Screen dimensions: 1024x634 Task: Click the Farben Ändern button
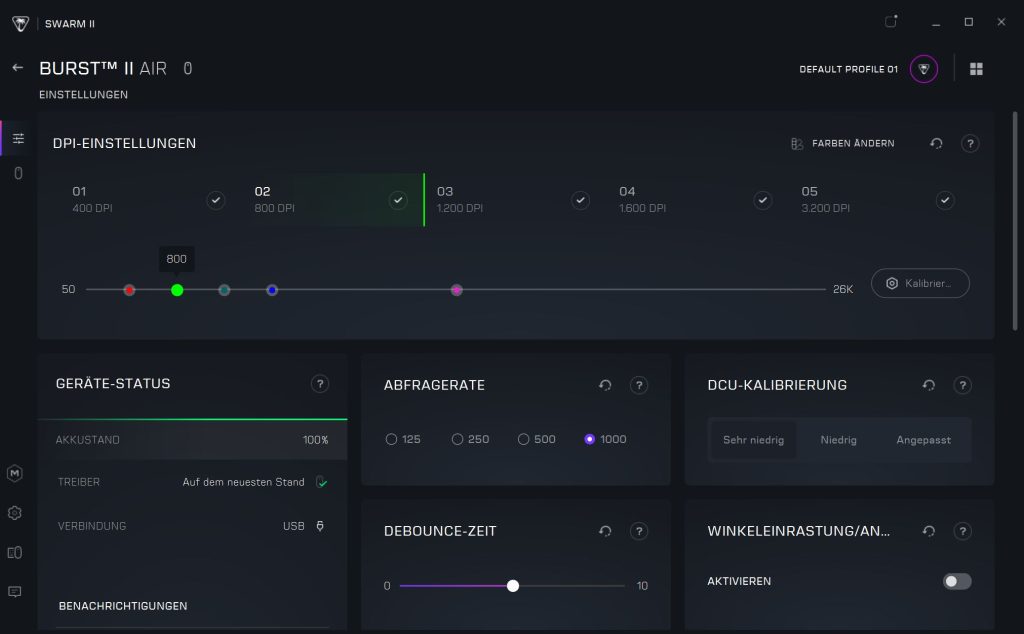[x=842, y=144]
